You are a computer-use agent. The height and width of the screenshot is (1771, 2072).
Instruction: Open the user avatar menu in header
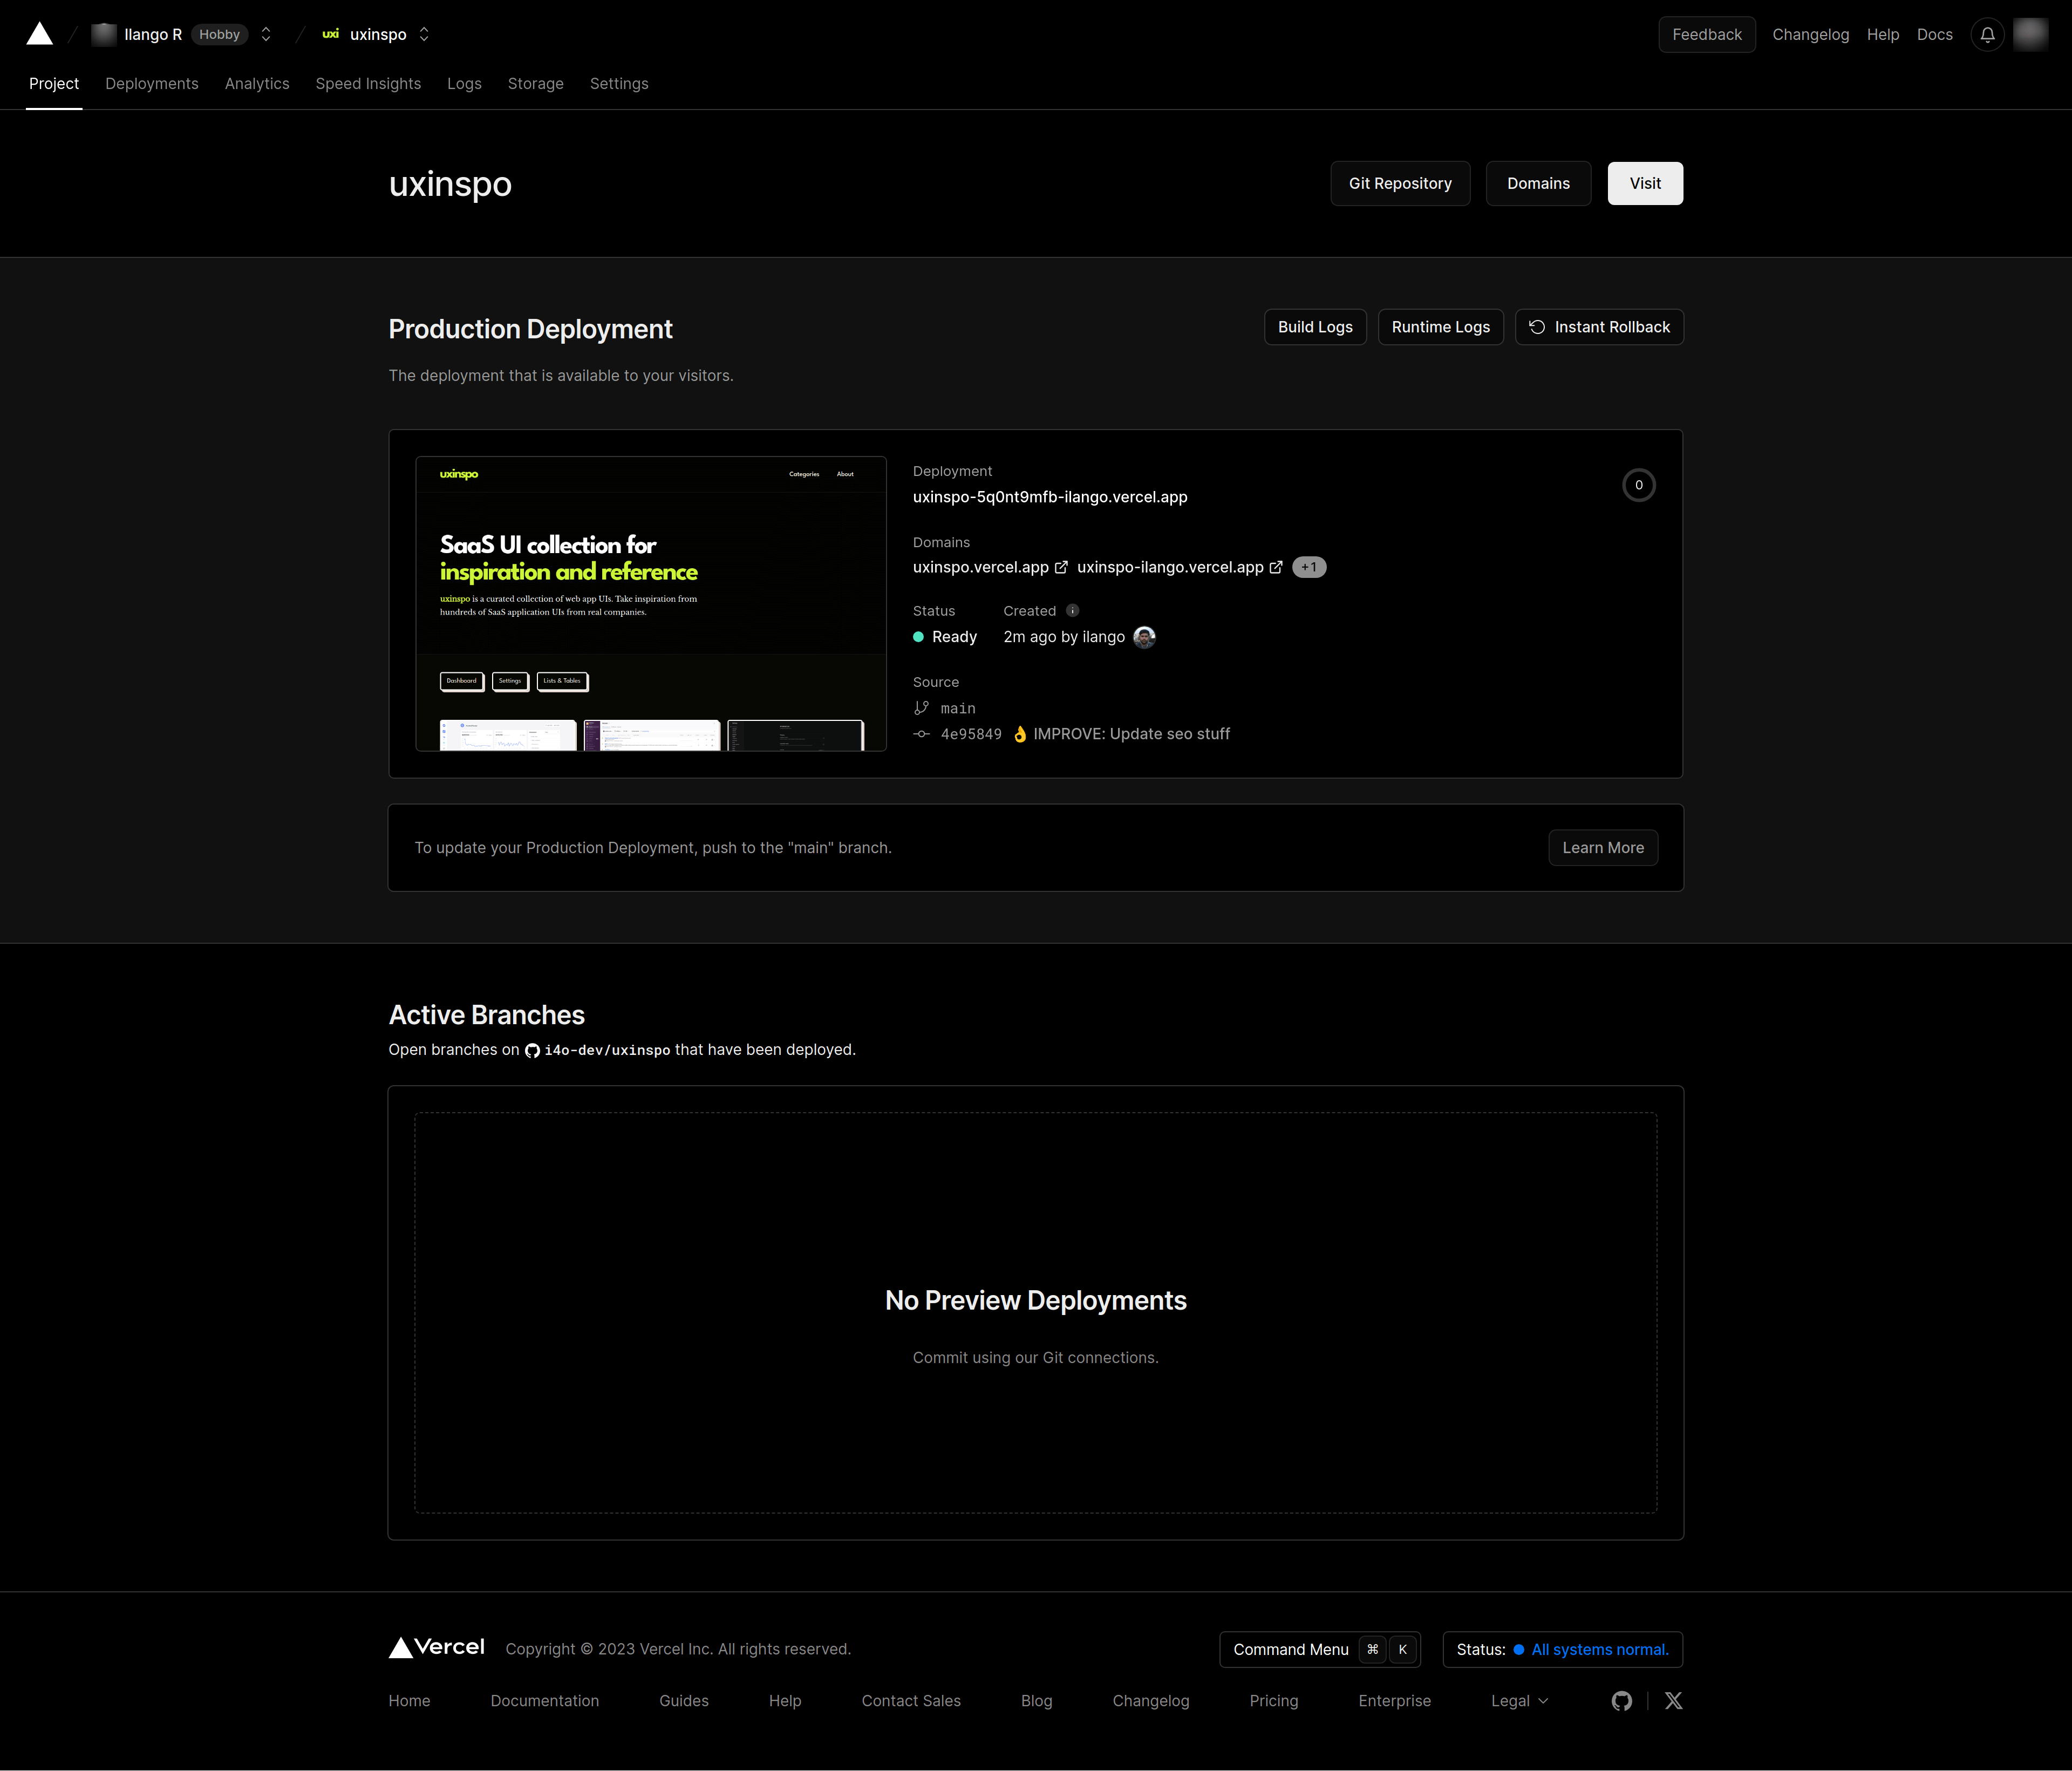click(x=2030, y=34)
